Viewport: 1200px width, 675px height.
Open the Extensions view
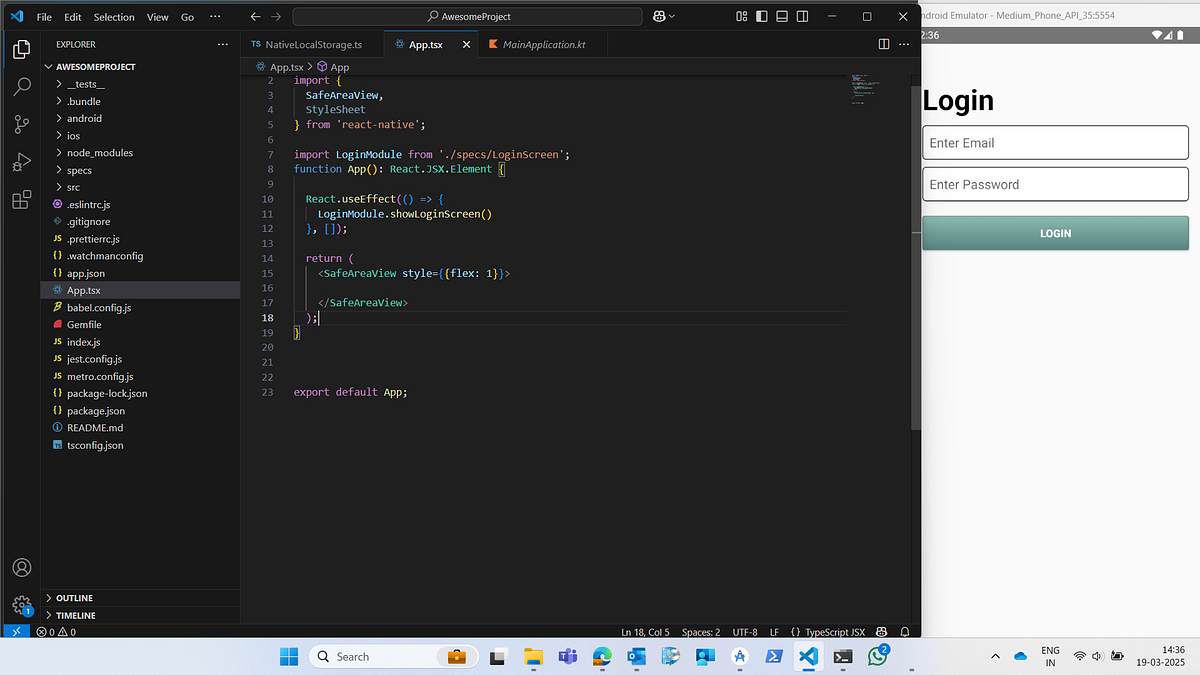pos(21,199)
